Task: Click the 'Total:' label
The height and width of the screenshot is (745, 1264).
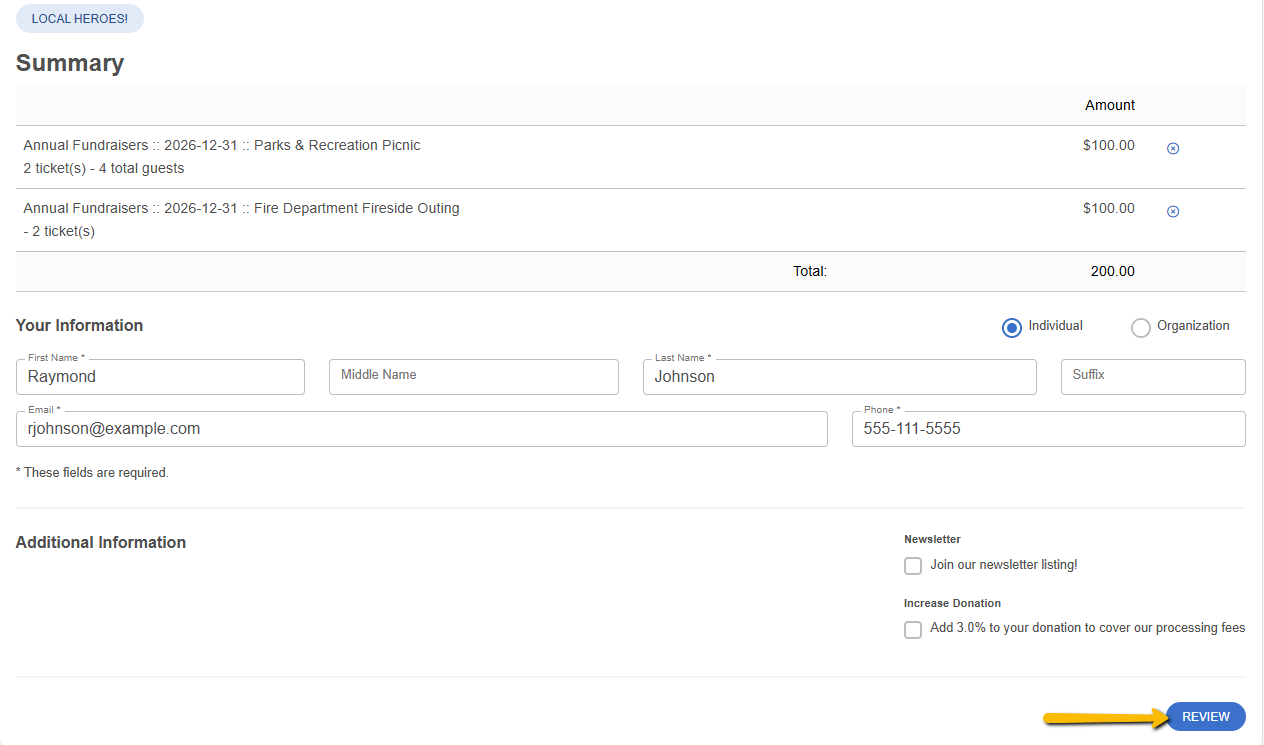Action: (810, 271)
